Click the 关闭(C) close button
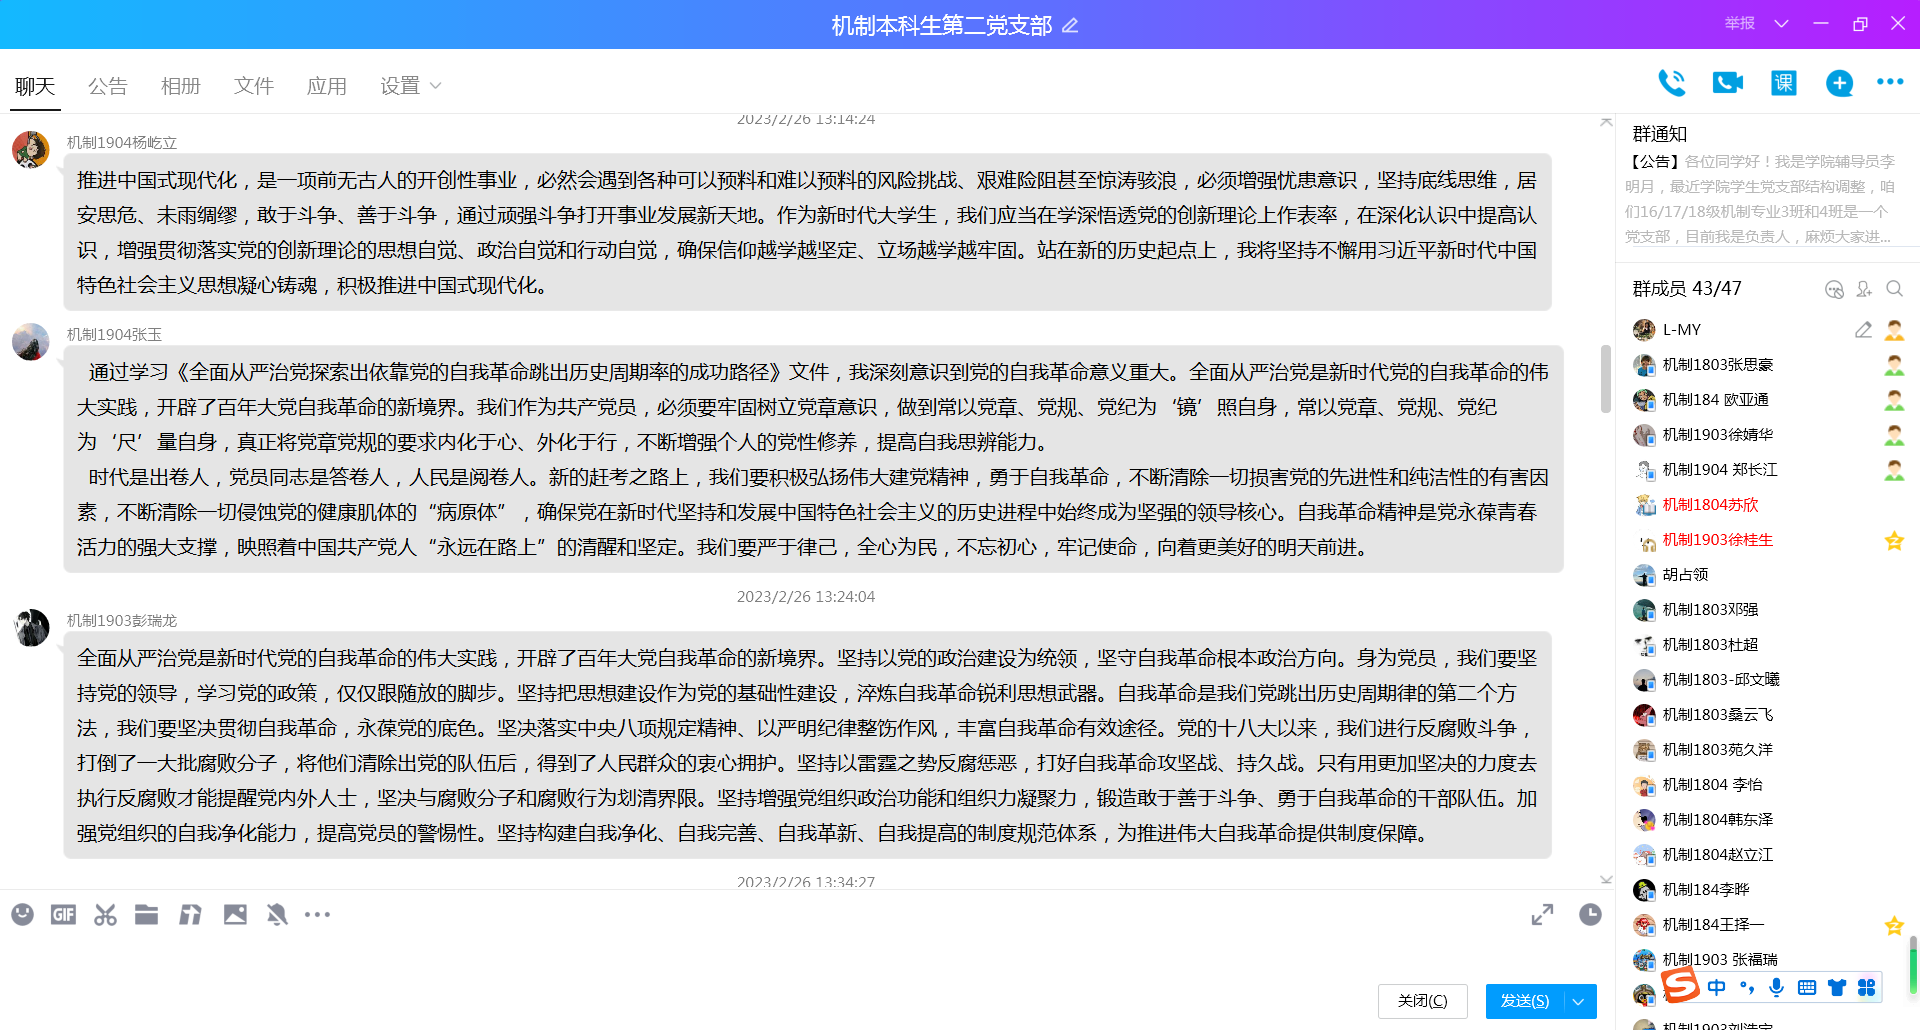The height and width of the screenshot is (1030, 1920). point(1422,1001)
